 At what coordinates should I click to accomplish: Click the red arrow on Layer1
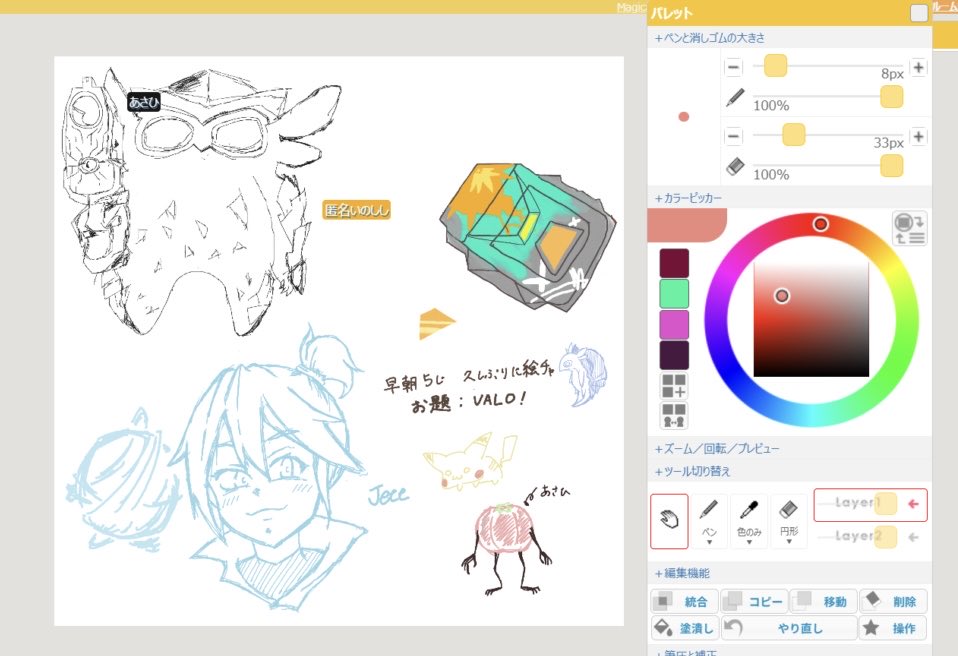913,504
